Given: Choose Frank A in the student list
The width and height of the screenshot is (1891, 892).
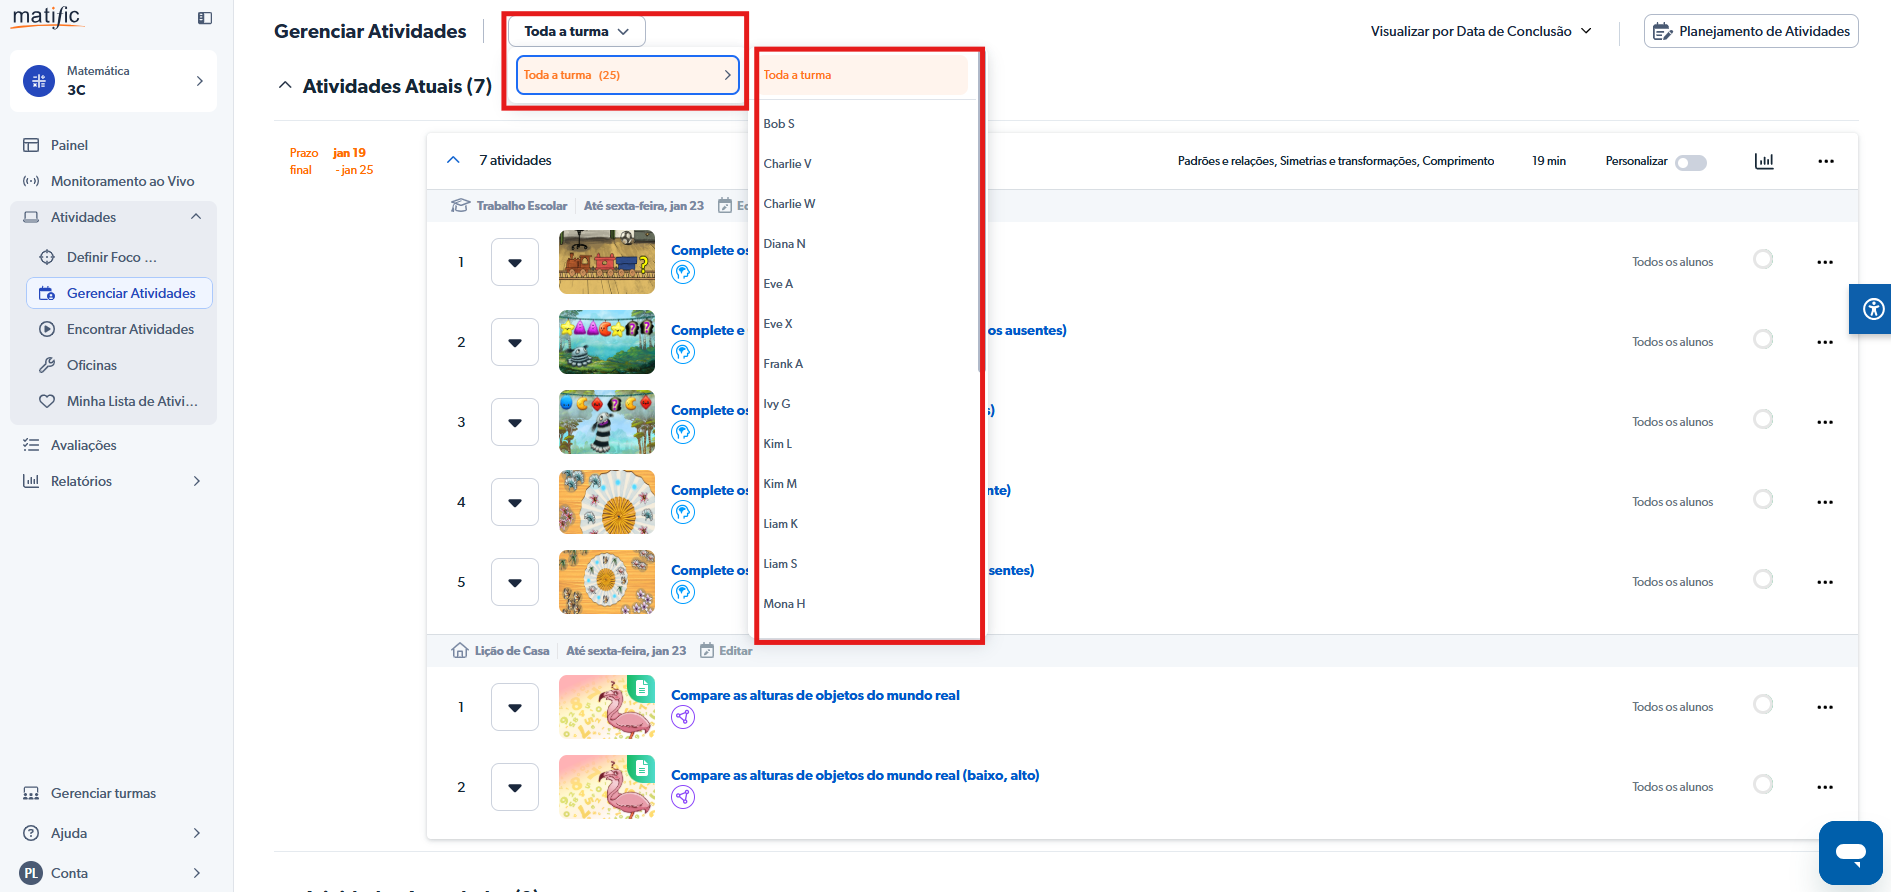Looking at the screenshot, I should (x=783, y=364).
